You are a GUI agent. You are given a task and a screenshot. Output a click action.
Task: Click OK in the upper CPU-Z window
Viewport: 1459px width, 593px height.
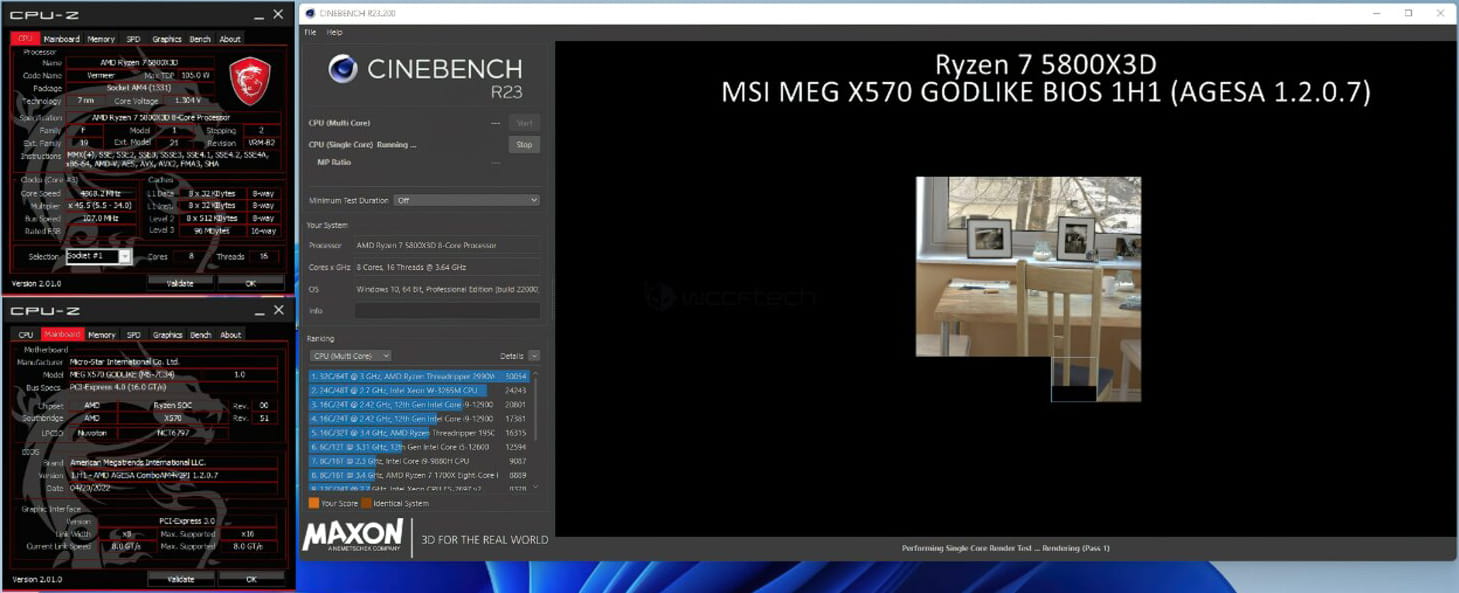pyautogui.click(x=251, y=283)
